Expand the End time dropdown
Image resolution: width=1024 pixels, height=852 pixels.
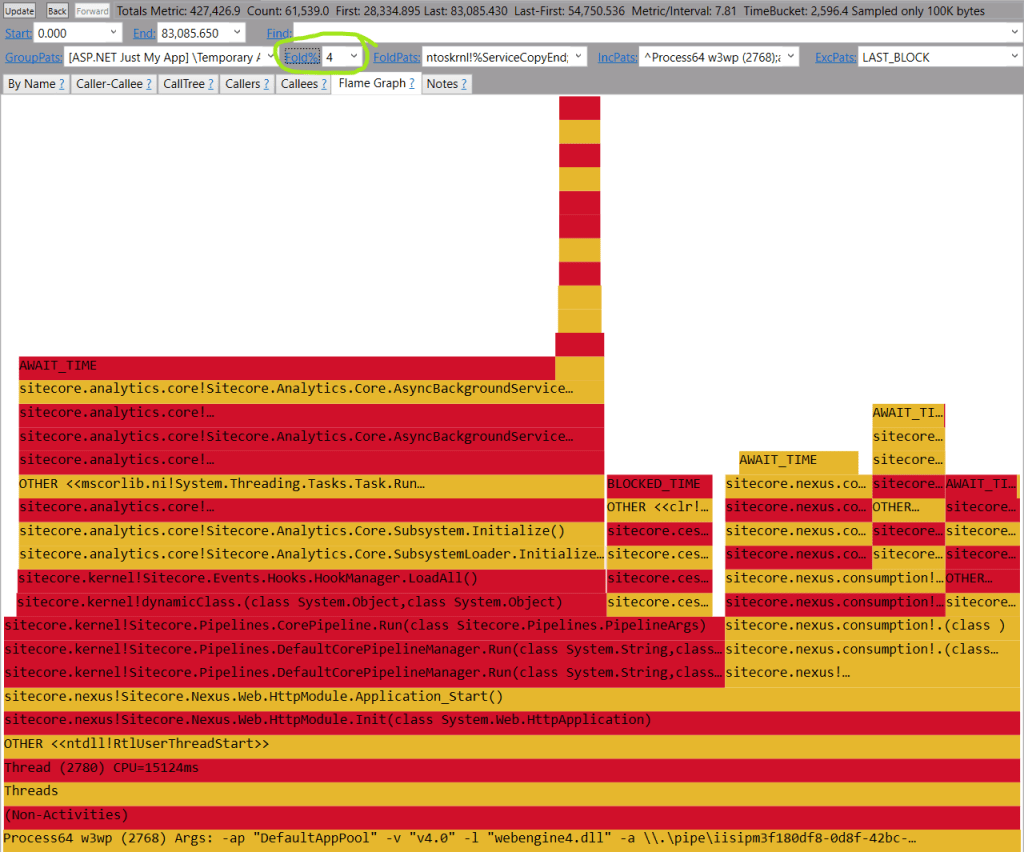point(236,33)
